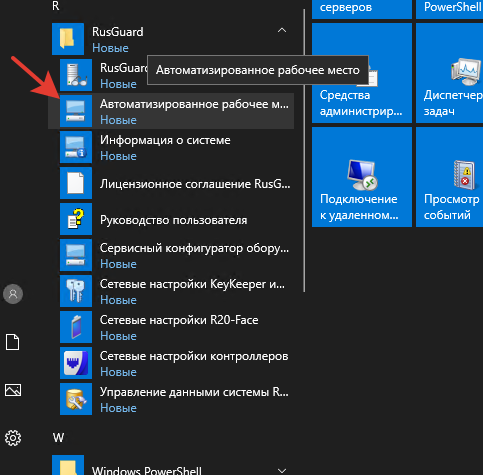Collapse the RusGuard folder chevron

282,31
